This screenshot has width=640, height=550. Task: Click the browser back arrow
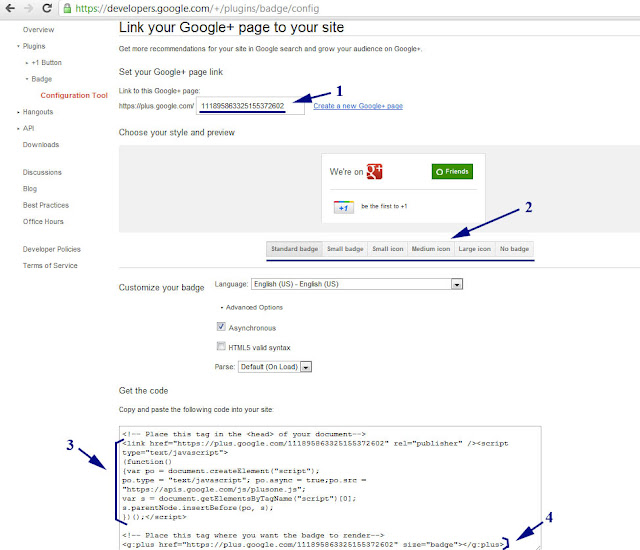(10, 8)
